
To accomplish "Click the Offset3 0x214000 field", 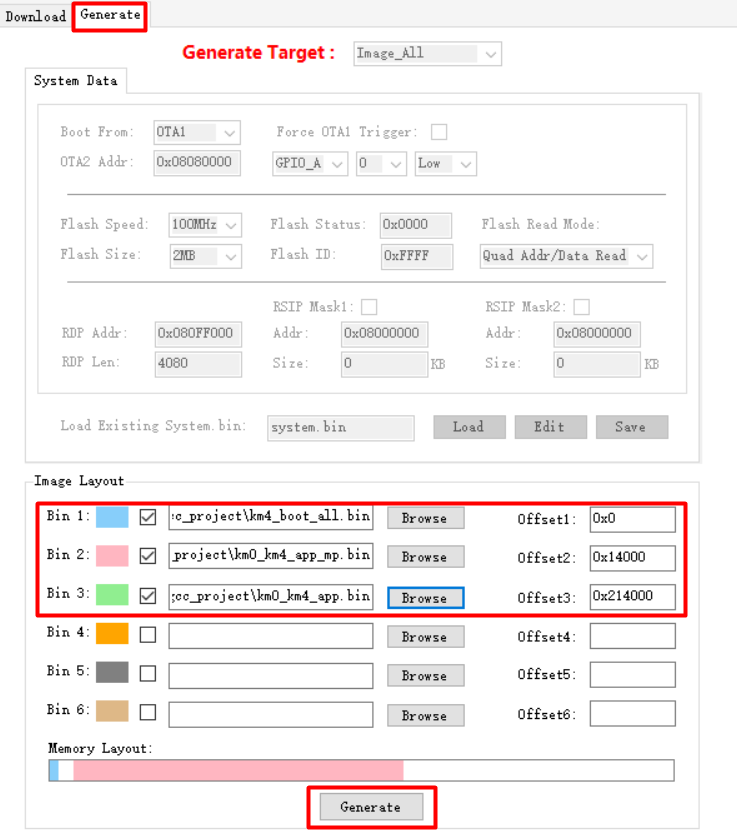I will click(x=633, y=597).
